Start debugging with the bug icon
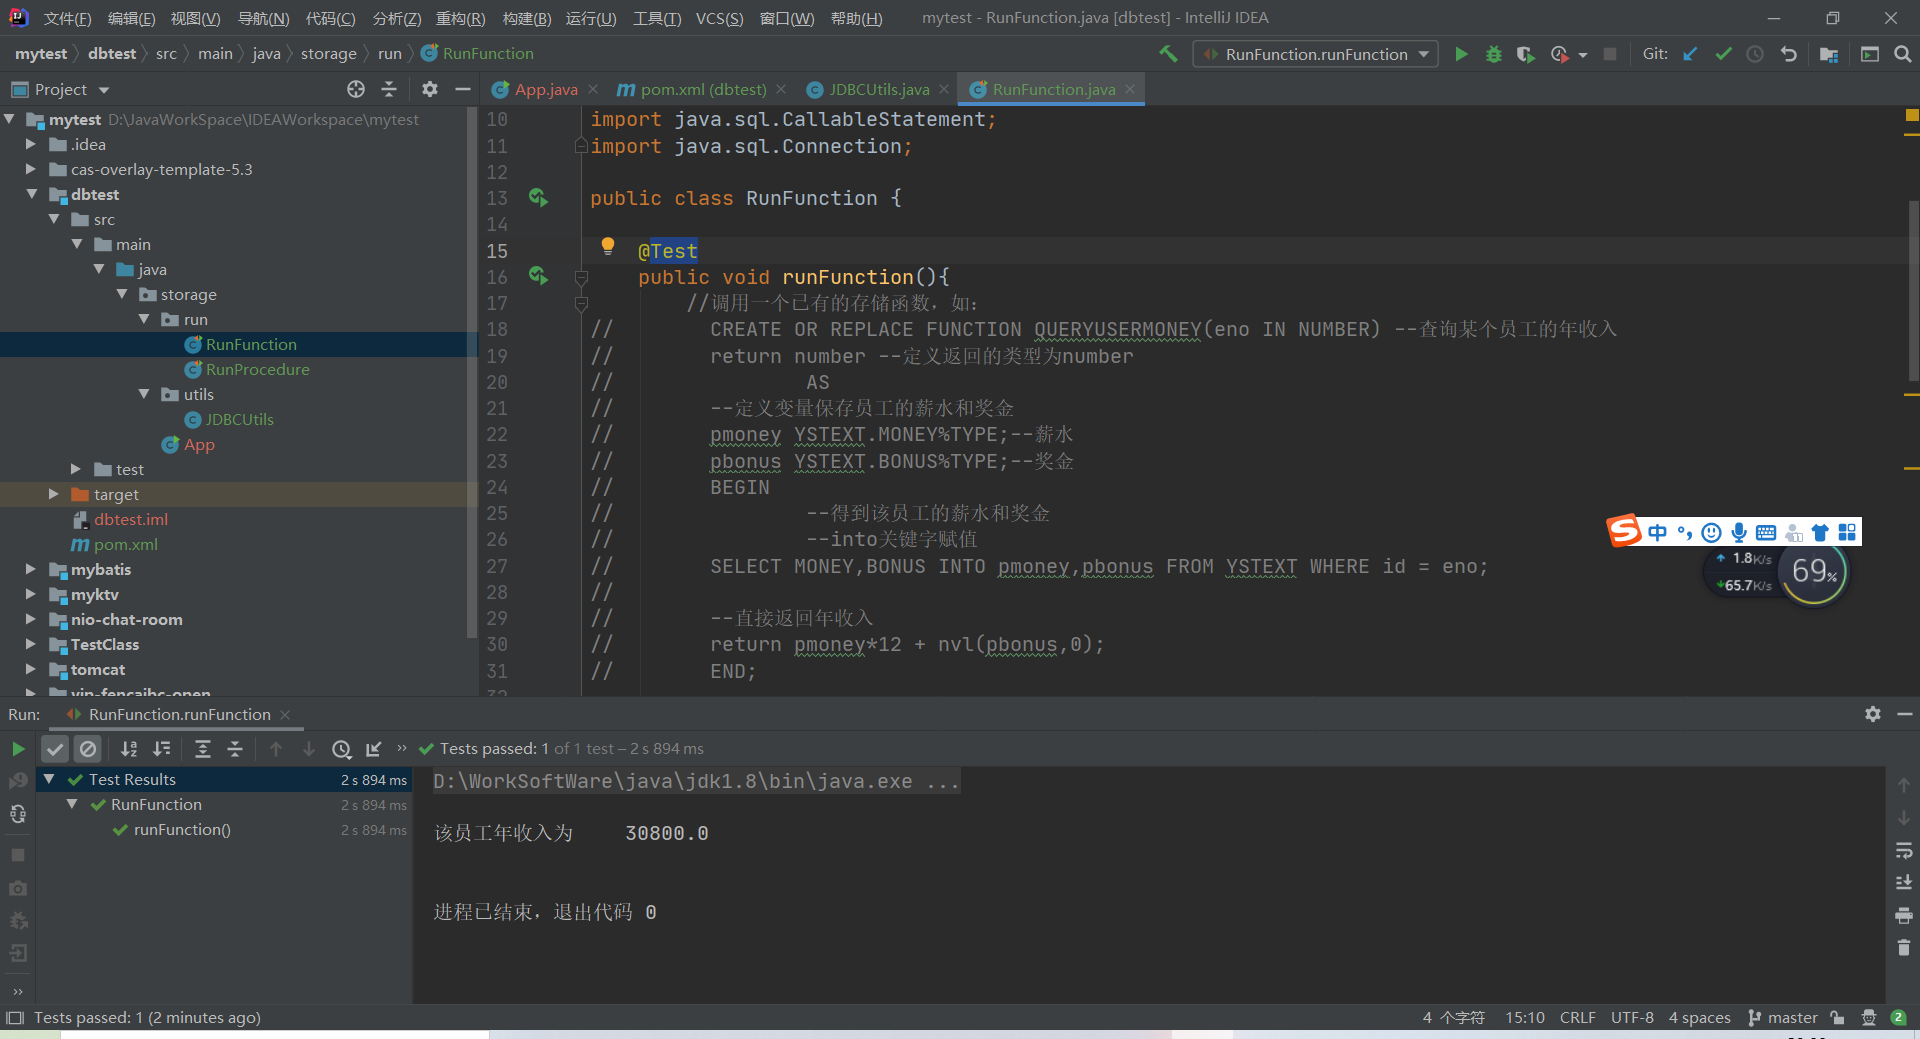The height and width of the screenshot is (1039, 1920). [x=1494, y=54]
